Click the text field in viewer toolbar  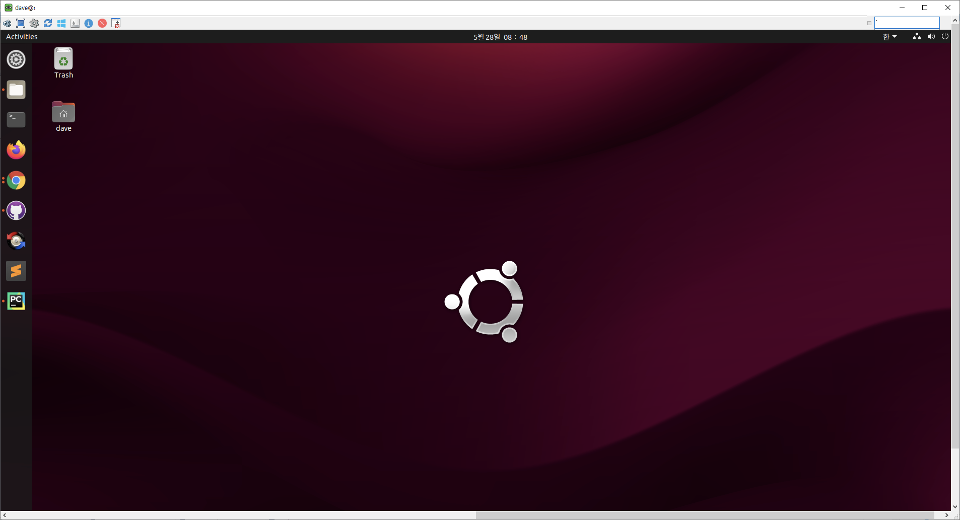(x=907, y=23)
